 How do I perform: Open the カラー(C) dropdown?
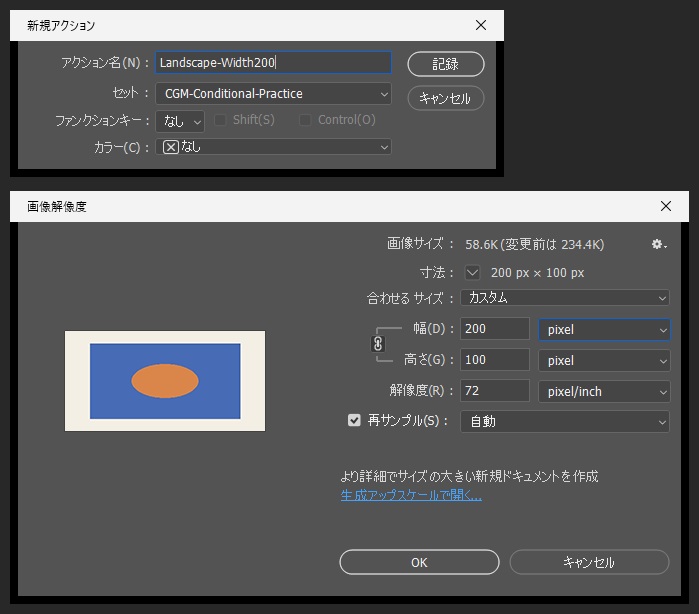(x=273, y=147)
